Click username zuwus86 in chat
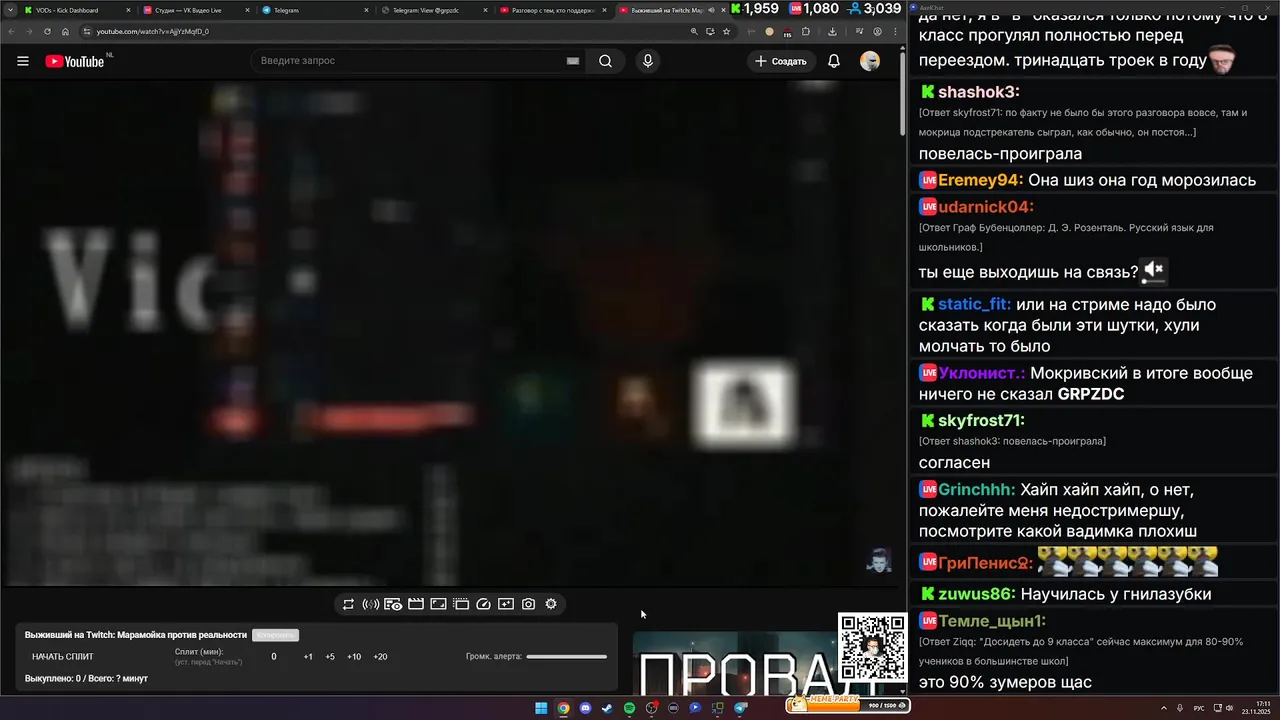1280x720 pixels. [x=978, y=594]
